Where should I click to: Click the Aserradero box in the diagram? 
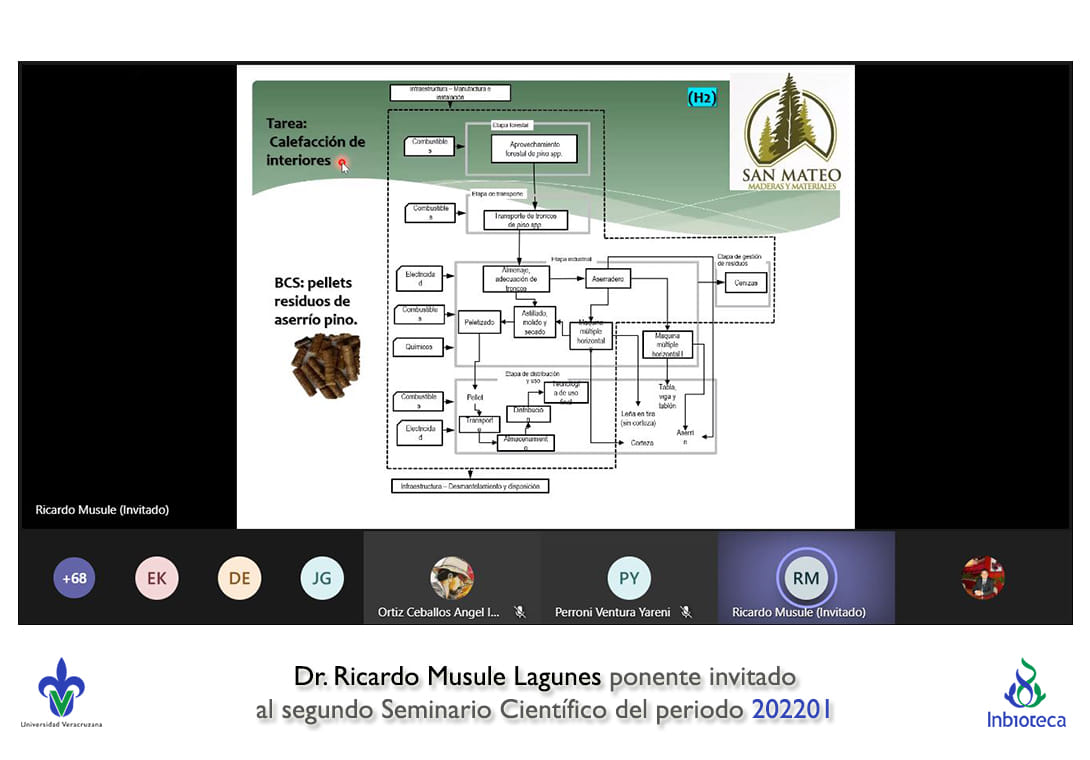(608, 279)
